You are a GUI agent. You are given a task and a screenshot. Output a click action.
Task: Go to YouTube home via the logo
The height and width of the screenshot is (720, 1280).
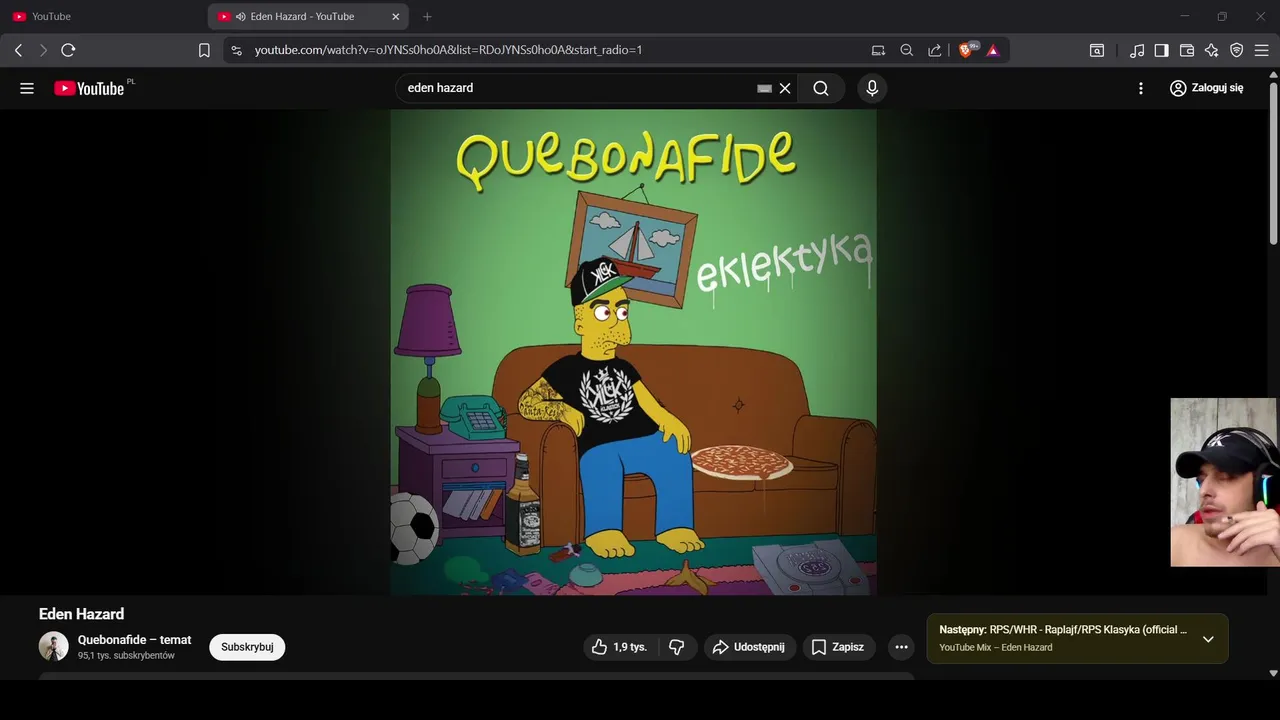(90, 88)
